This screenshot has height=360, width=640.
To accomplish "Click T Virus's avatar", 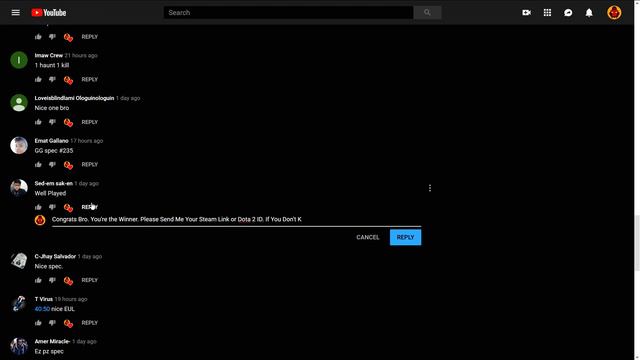I will tap(19, 304).
